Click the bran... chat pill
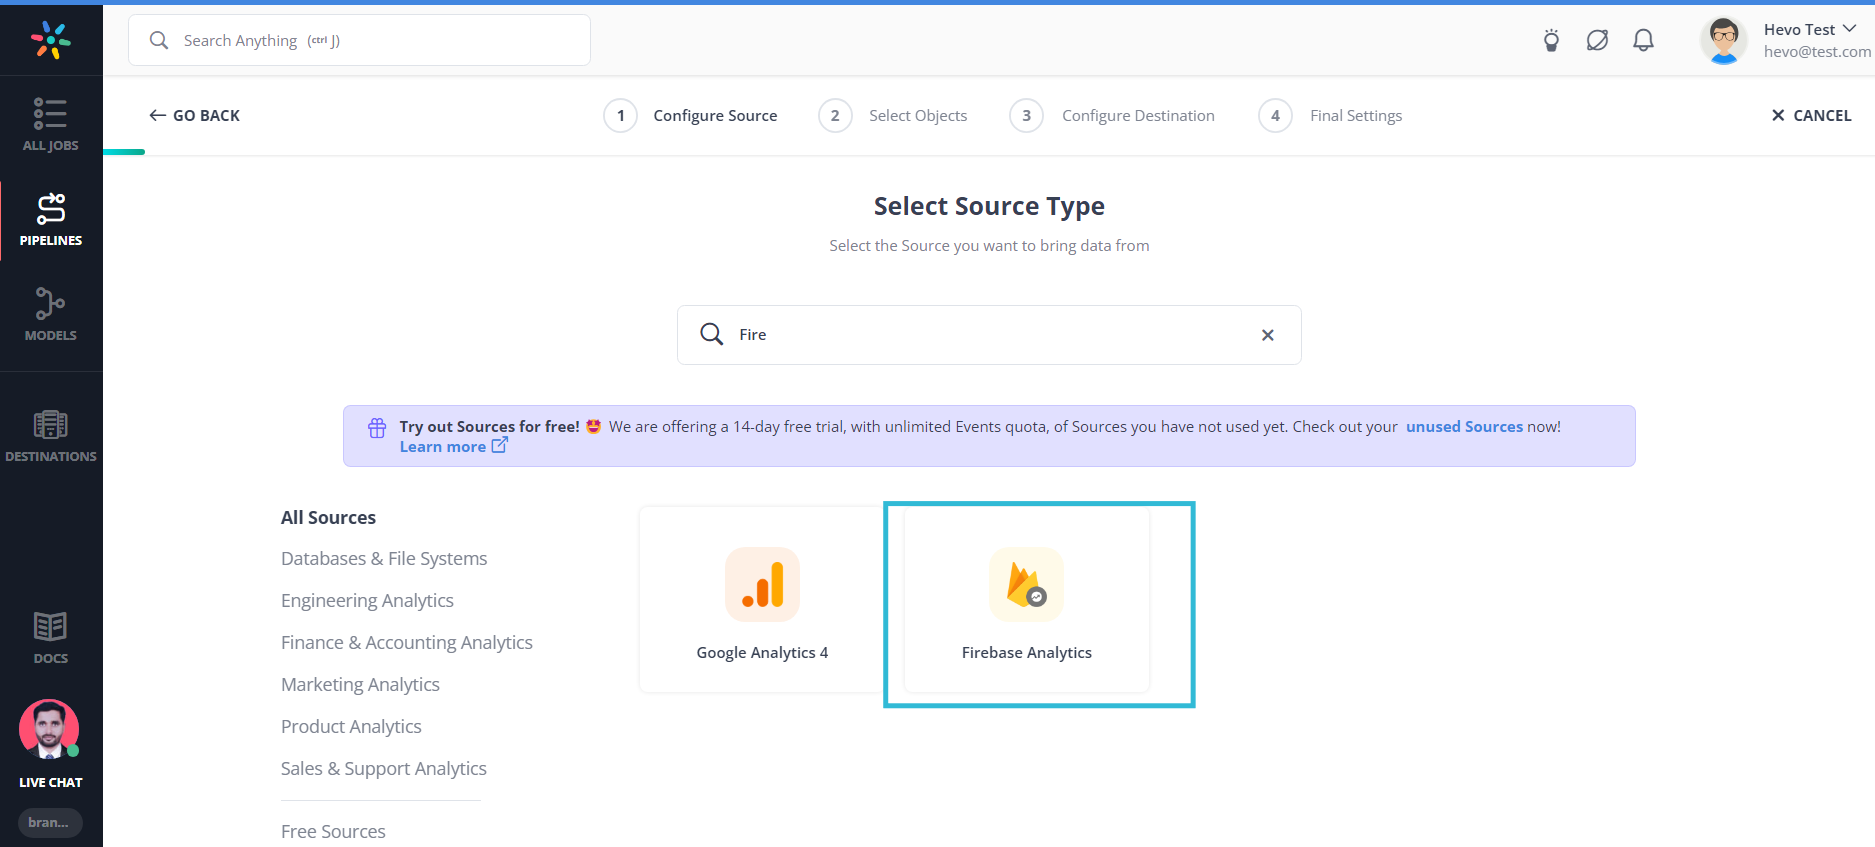This screenshot has height=847, width=1875. coord(50,822)
